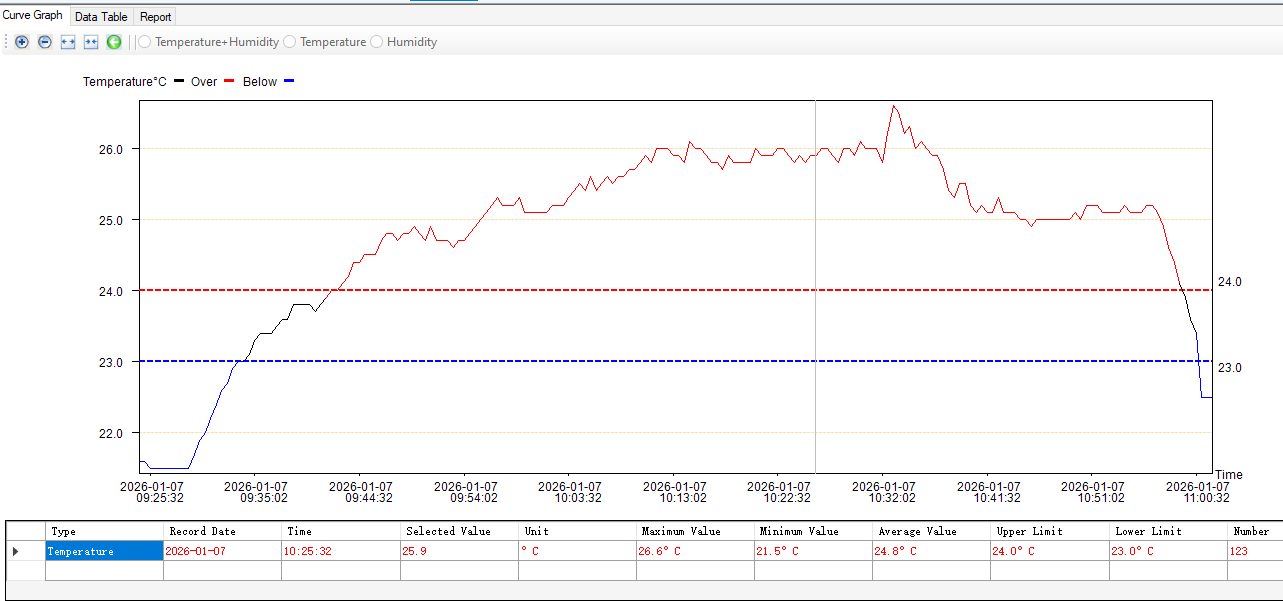Click the Selected Value column header

(440, 531)
